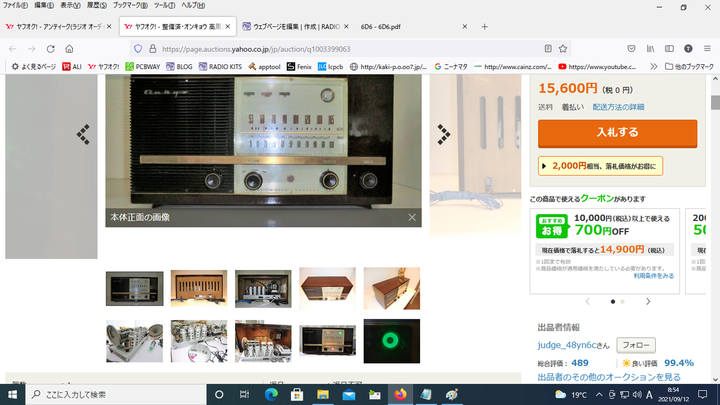
Task: Show the previous auction image with left arrow
Action: point(83,133)
